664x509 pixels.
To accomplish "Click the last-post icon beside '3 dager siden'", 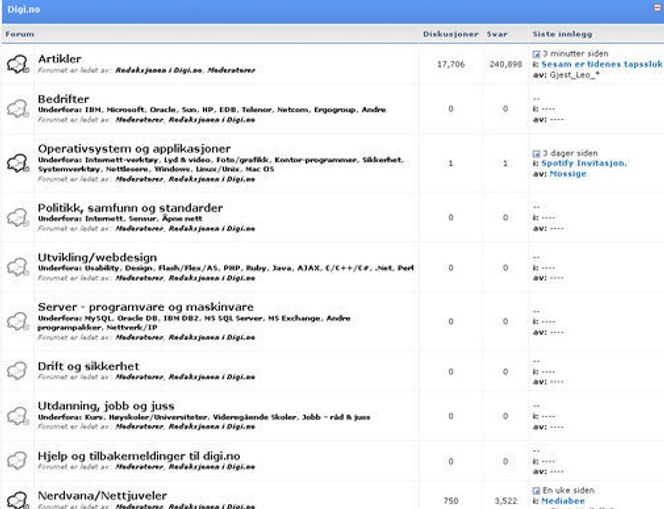I will point(536,153).
